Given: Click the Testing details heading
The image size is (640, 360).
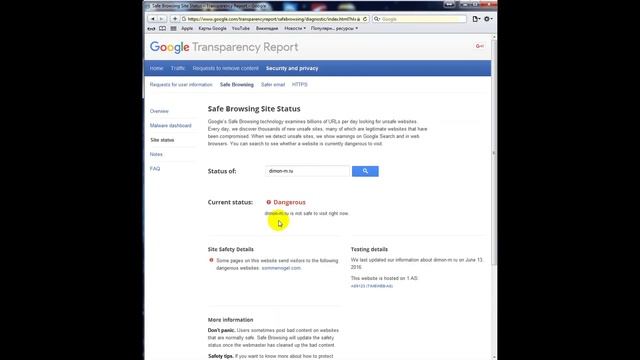Looking at the screenshot, I should coord(369,249).
